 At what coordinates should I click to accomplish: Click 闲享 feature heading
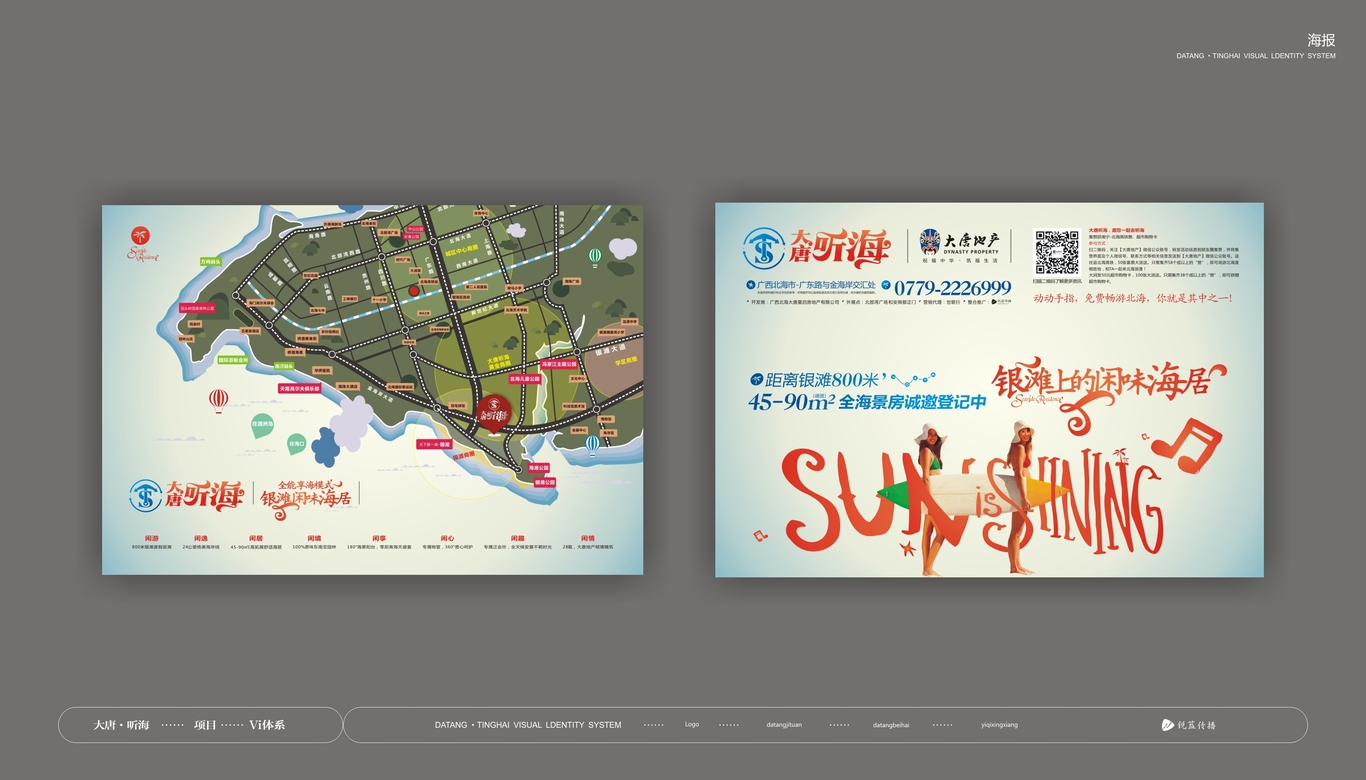pyautogui.click(x=379, y=538)
